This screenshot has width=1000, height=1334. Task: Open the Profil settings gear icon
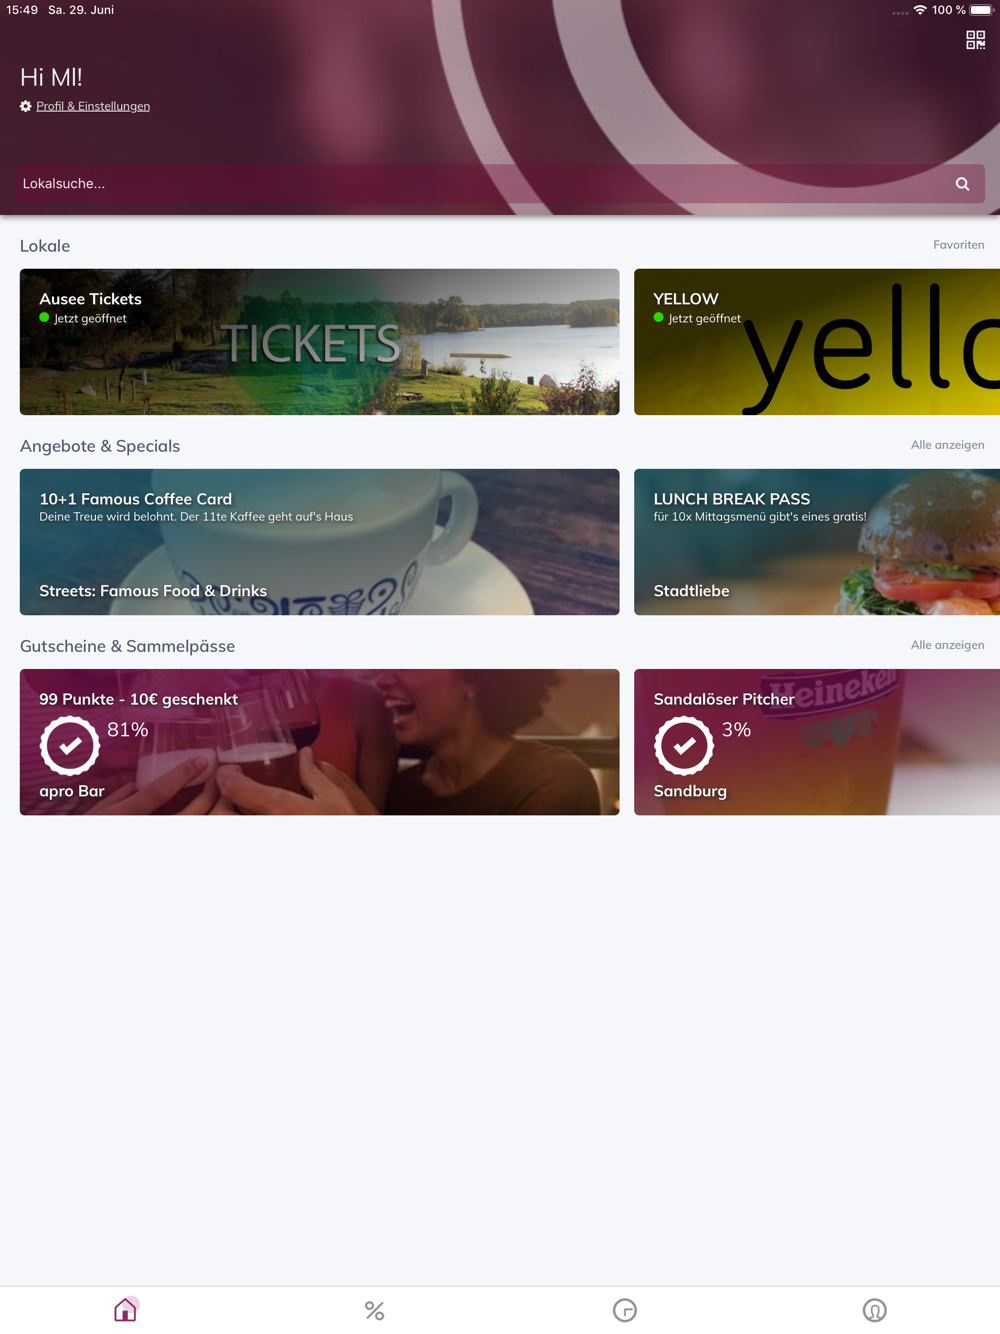point(26,106)
